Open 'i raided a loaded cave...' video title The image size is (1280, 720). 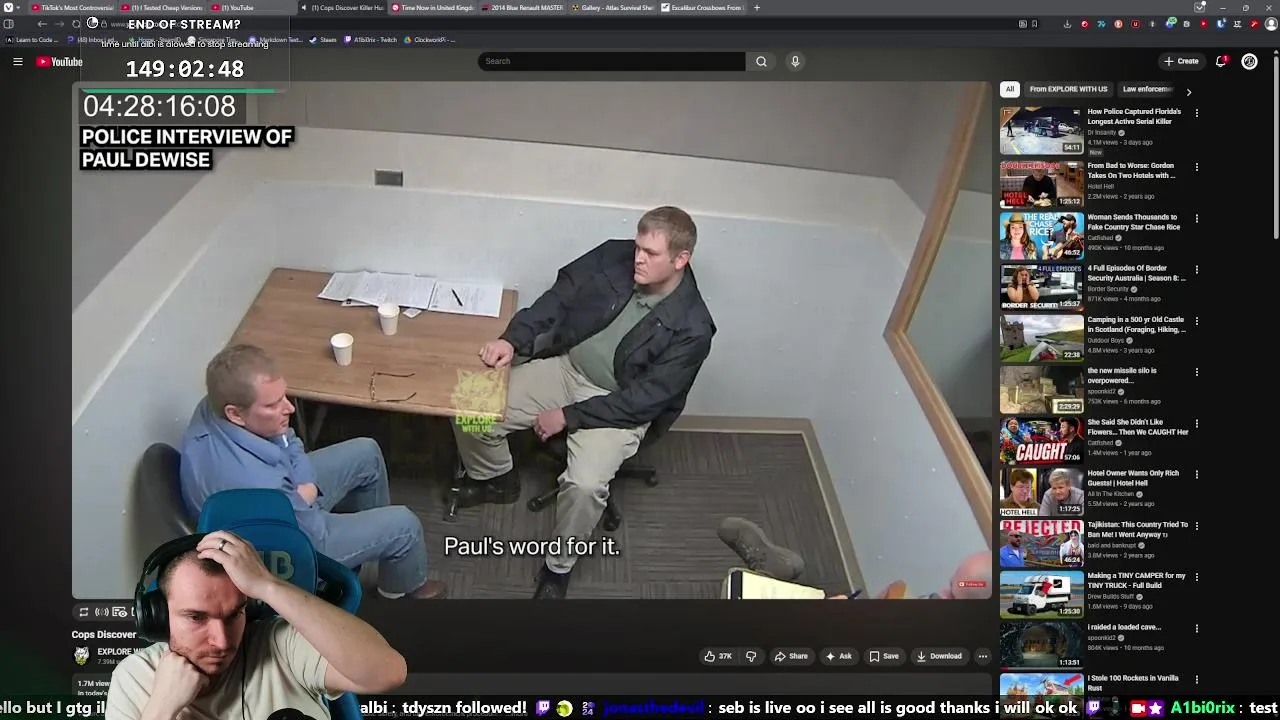coord(1124,627)
